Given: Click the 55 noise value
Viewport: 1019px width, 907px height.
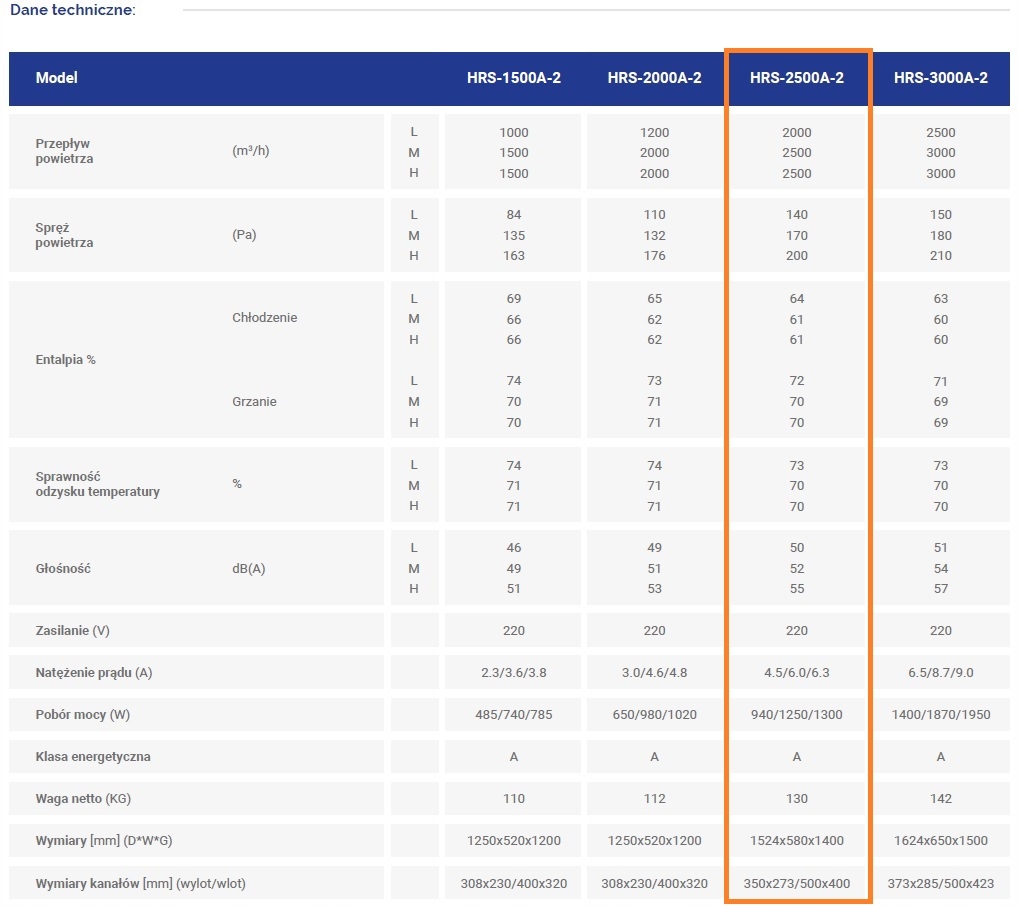Looking at the screenshot, I should click(797, 589).
